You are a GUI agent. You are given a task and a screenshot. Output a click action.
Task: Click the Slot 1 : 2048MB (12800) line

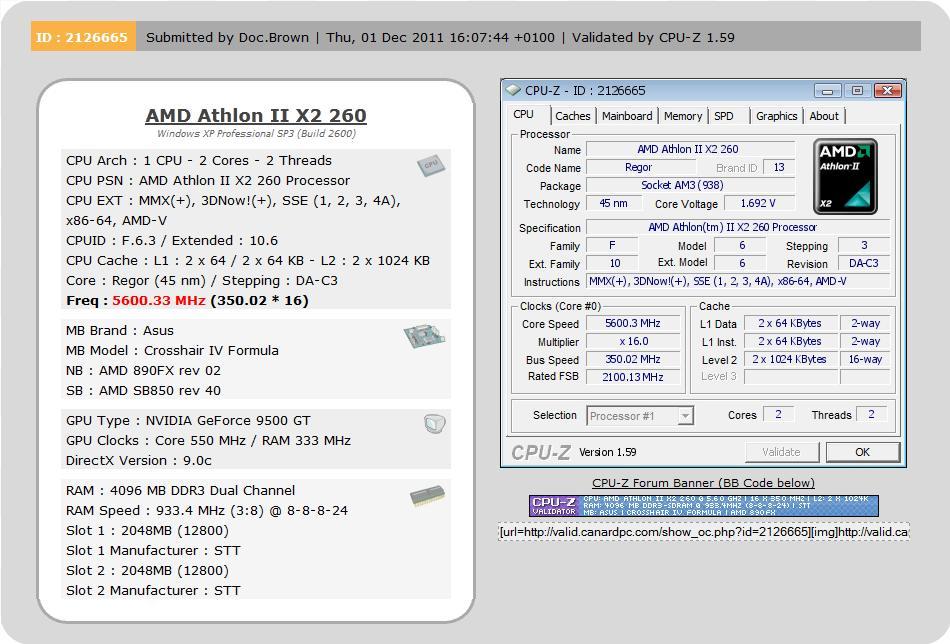tap(147, 531)
